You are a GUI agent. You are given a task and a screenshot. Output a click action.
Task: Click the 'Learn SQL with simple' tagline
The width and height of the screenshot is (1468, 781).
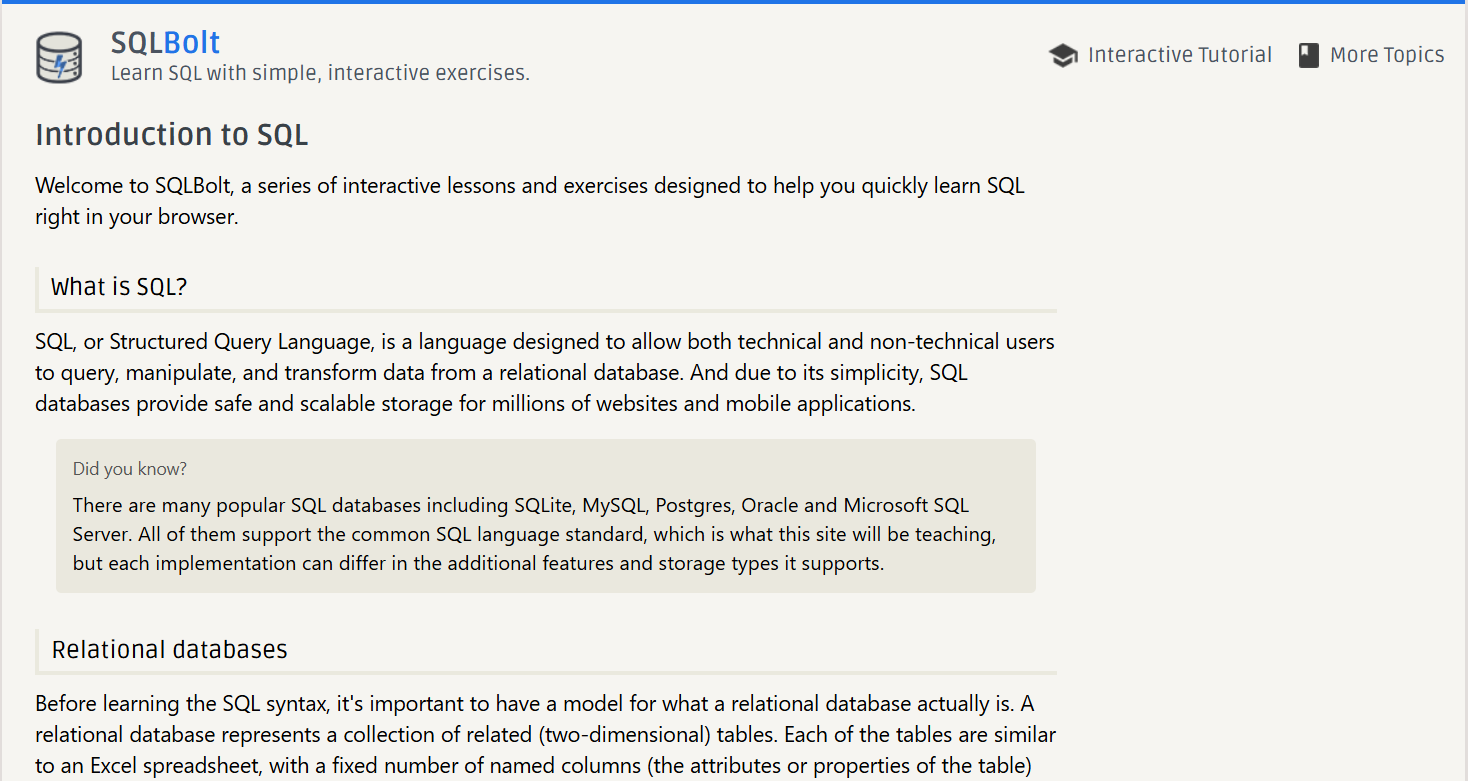point(320,73)
